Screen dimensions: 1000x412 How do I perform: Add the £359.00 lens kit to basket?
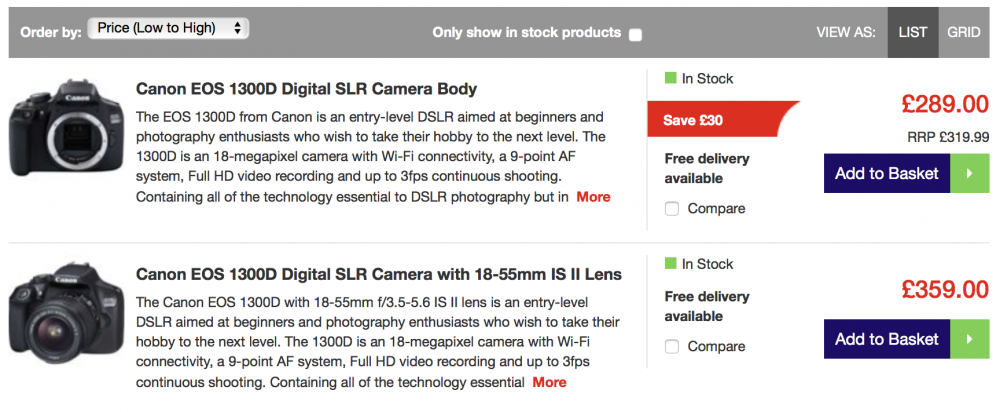click(886, 339)
